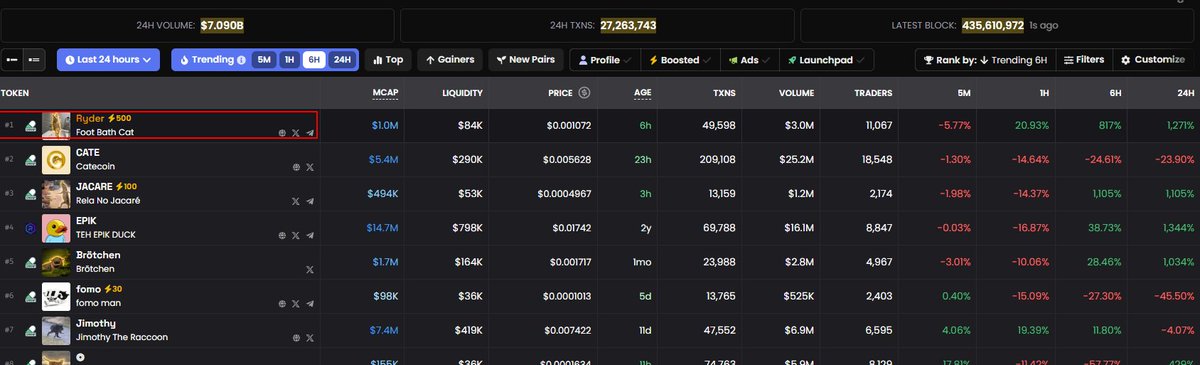This screenshot has width=1200, height=365.
Task: Select the 1H trending interval
Action: 289,60
